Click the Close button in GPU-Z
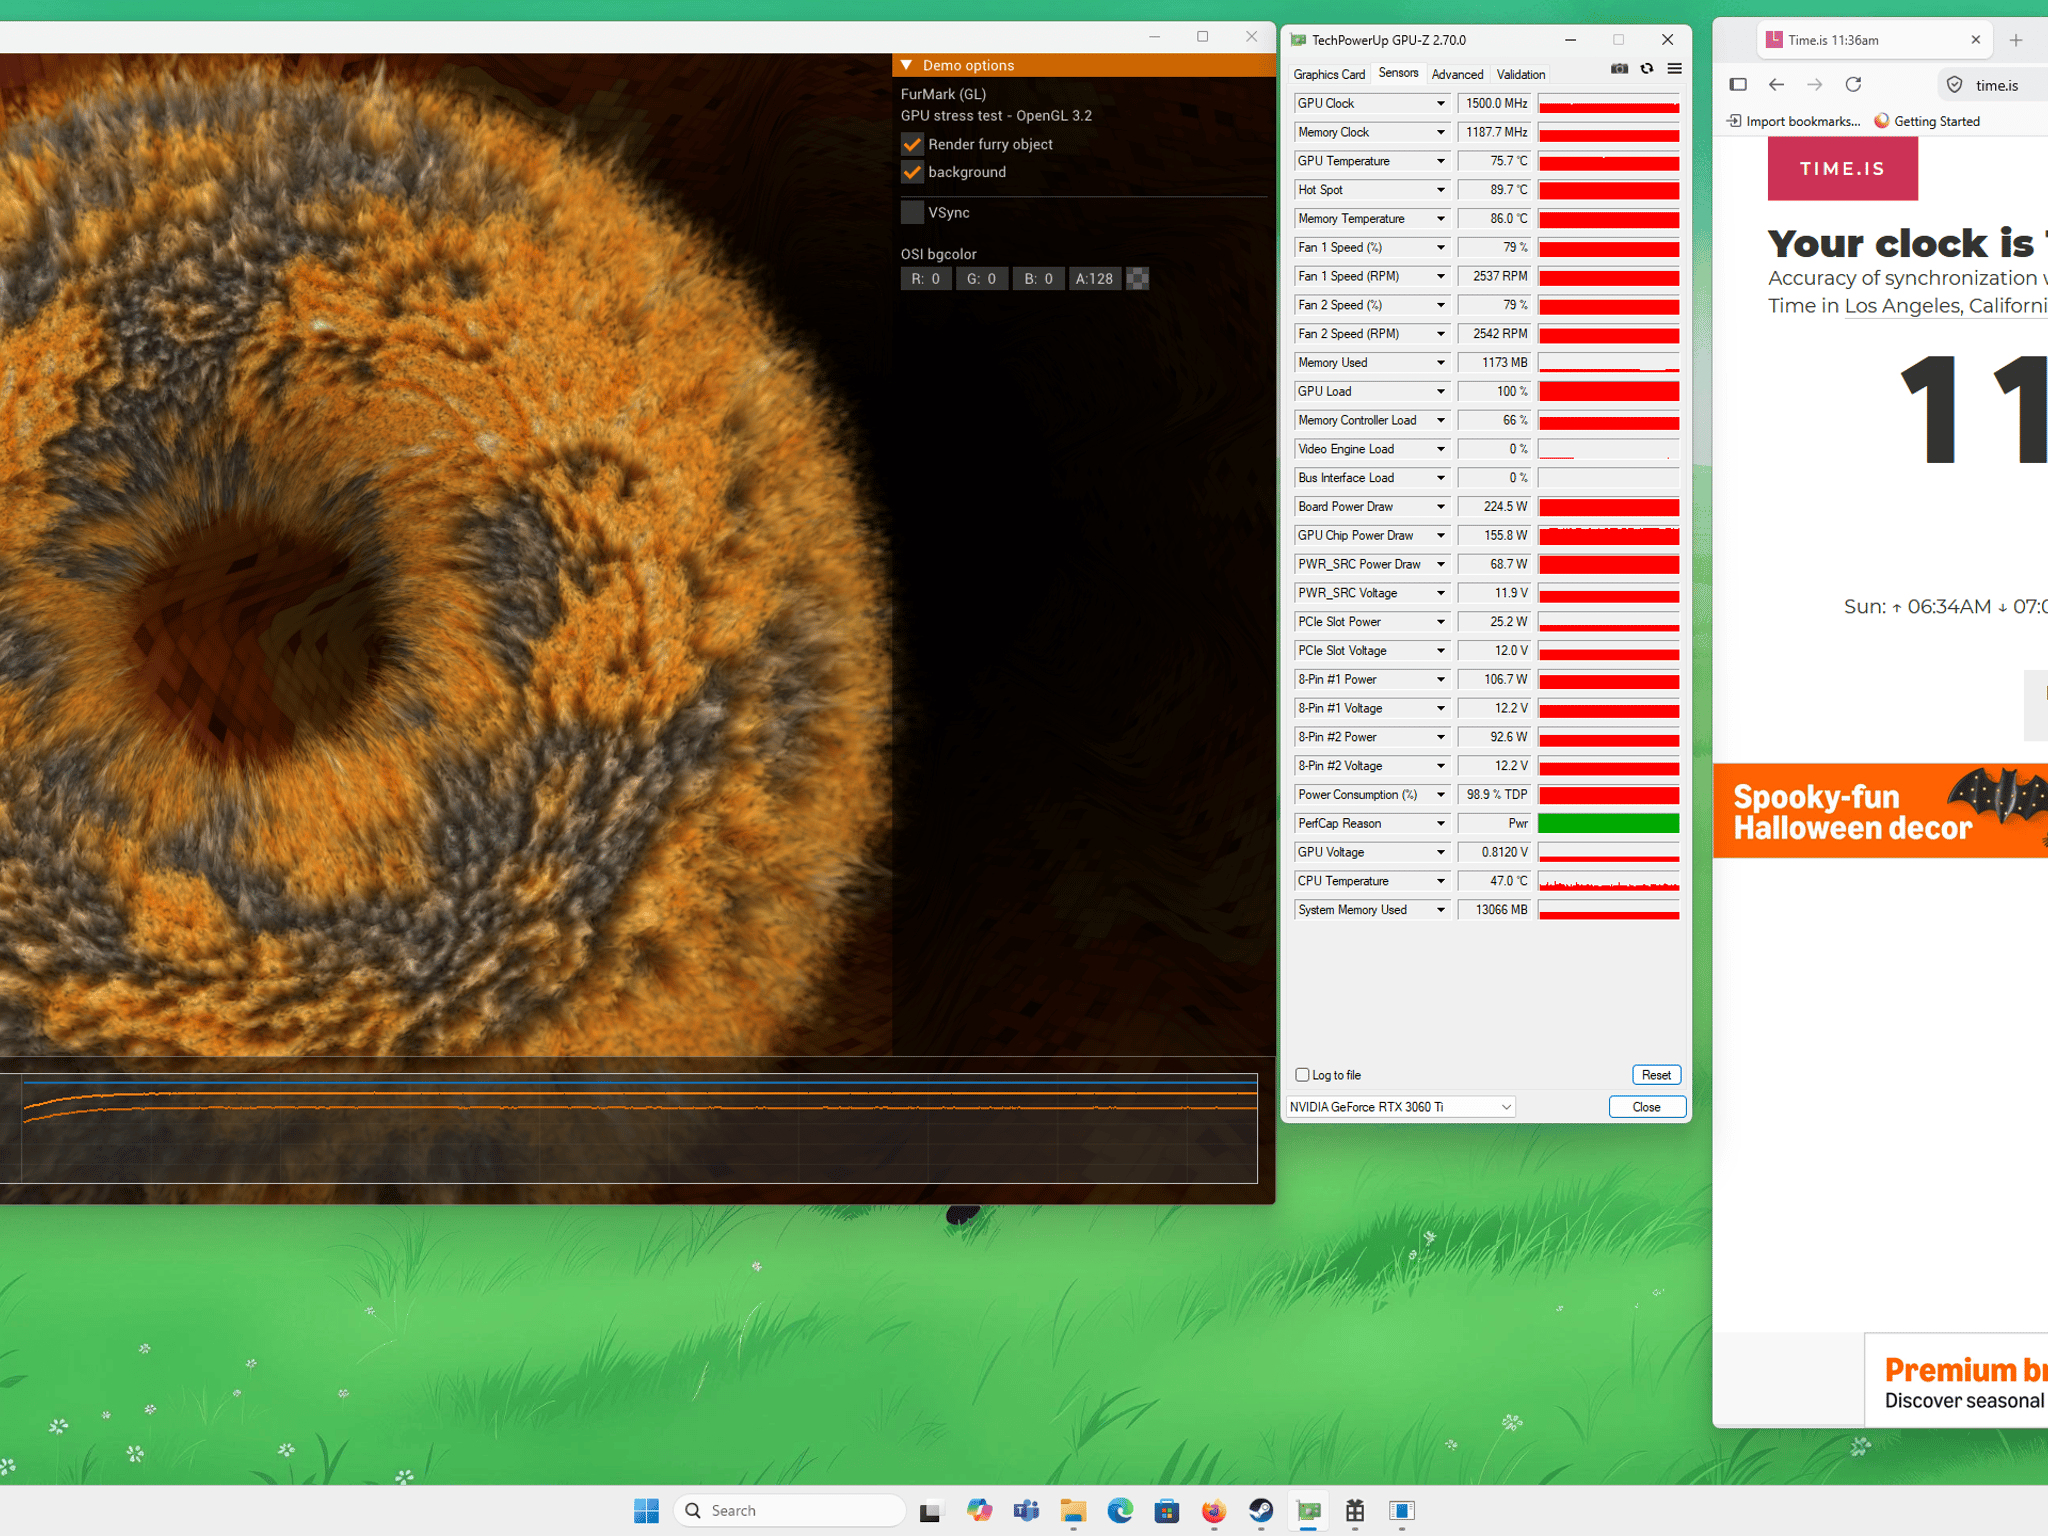 (1647, 1107)
